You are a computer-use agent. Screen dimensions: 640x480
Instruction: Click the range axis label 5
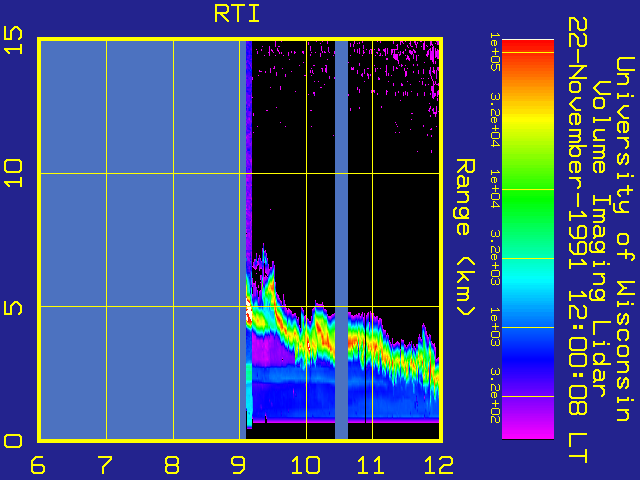[13, 308]
